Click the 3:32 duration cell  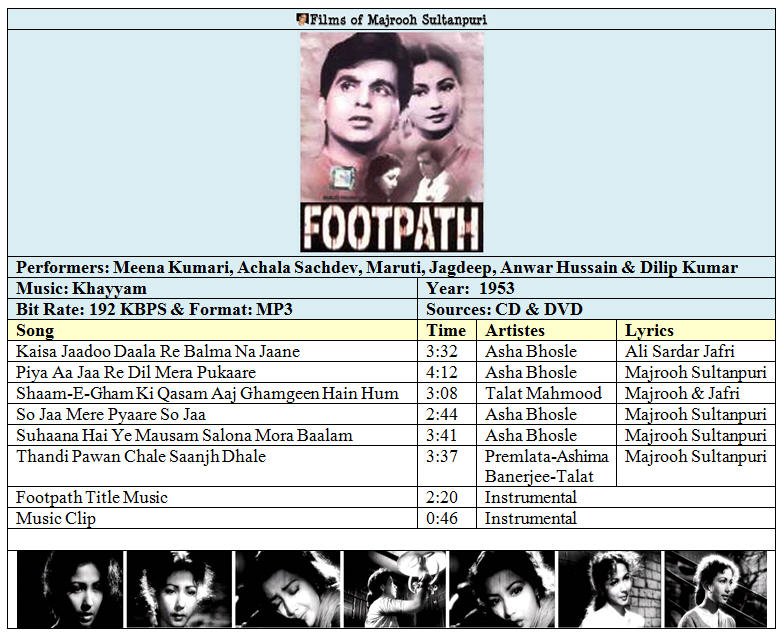pos(447,351)
